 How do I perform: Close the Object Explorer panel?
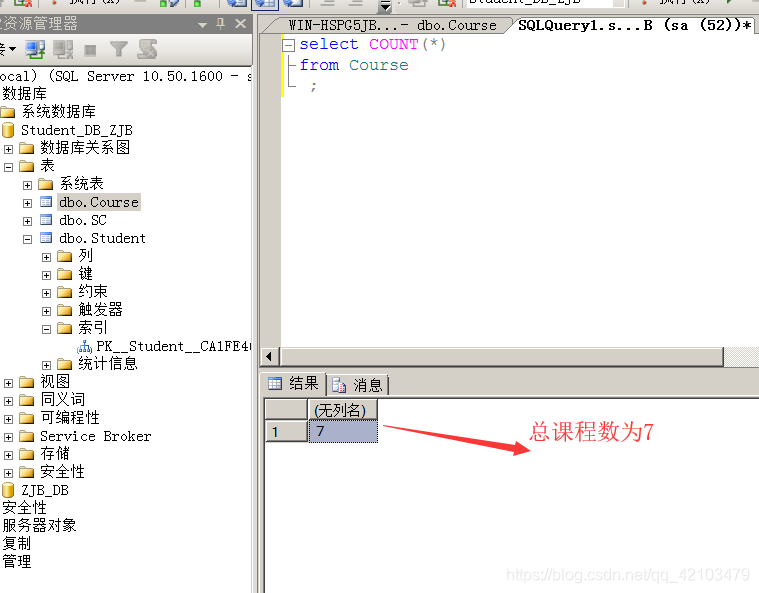coord(241,23)
